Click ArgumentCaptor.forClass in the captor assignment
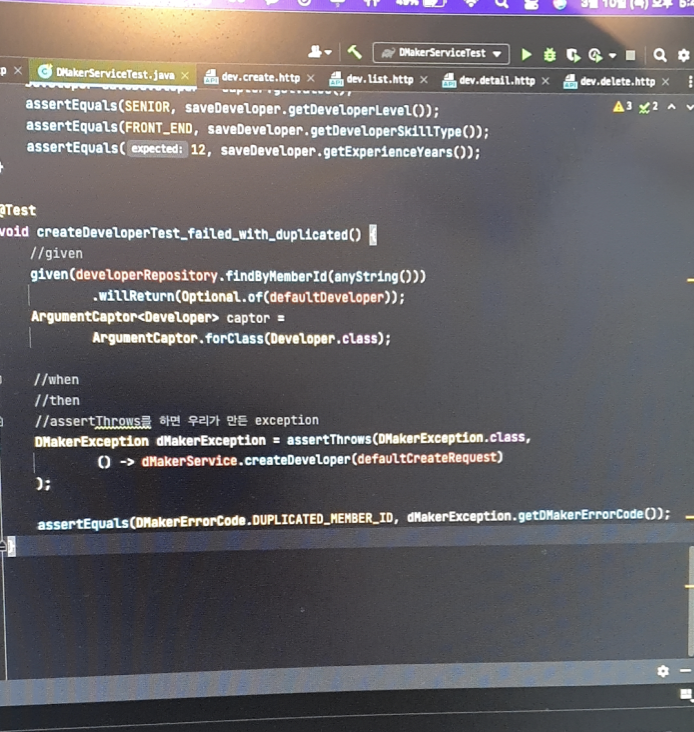The image size is (694, 732). point(178,338)
